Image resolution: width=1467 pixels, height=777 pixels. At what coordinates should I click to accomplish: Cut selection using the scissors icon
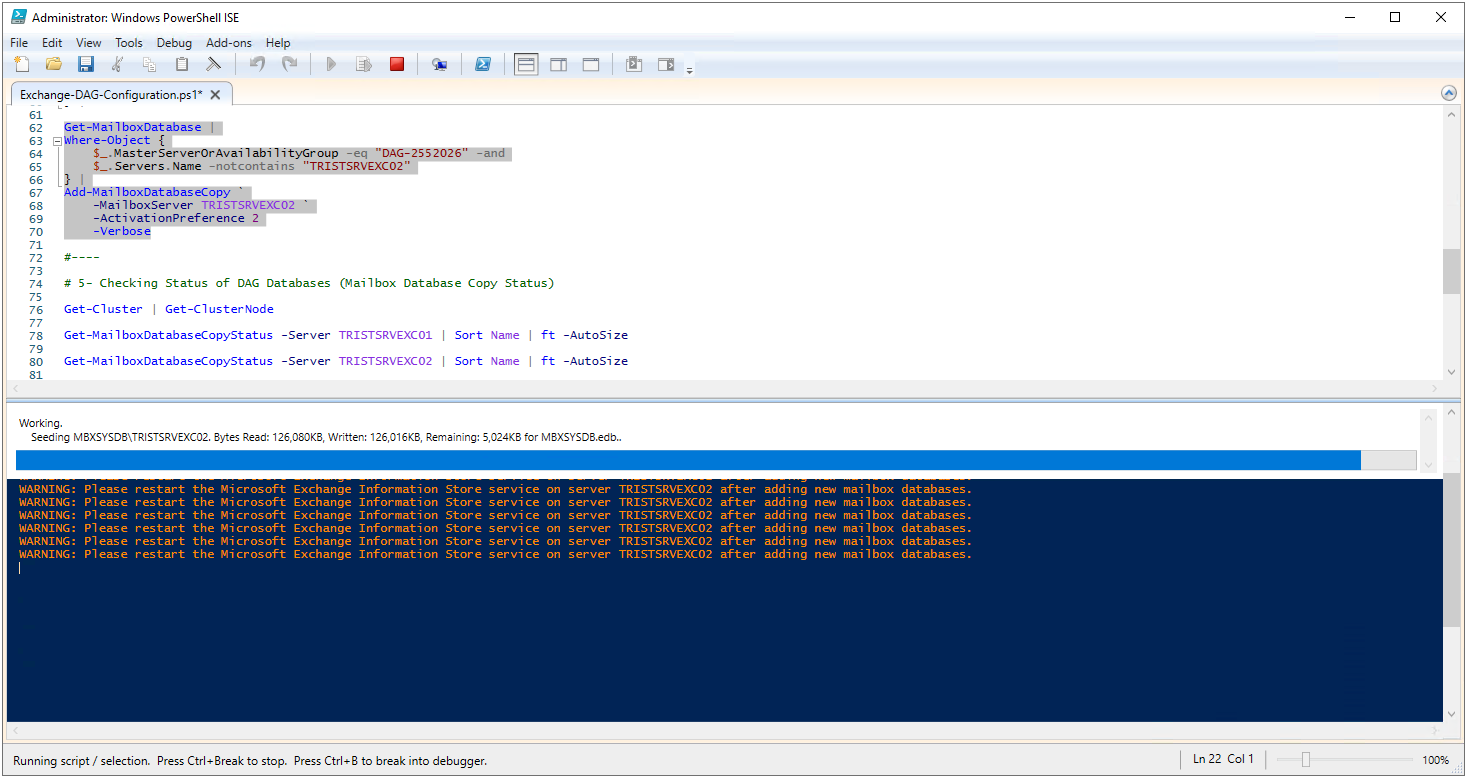(x=118, y=64)
